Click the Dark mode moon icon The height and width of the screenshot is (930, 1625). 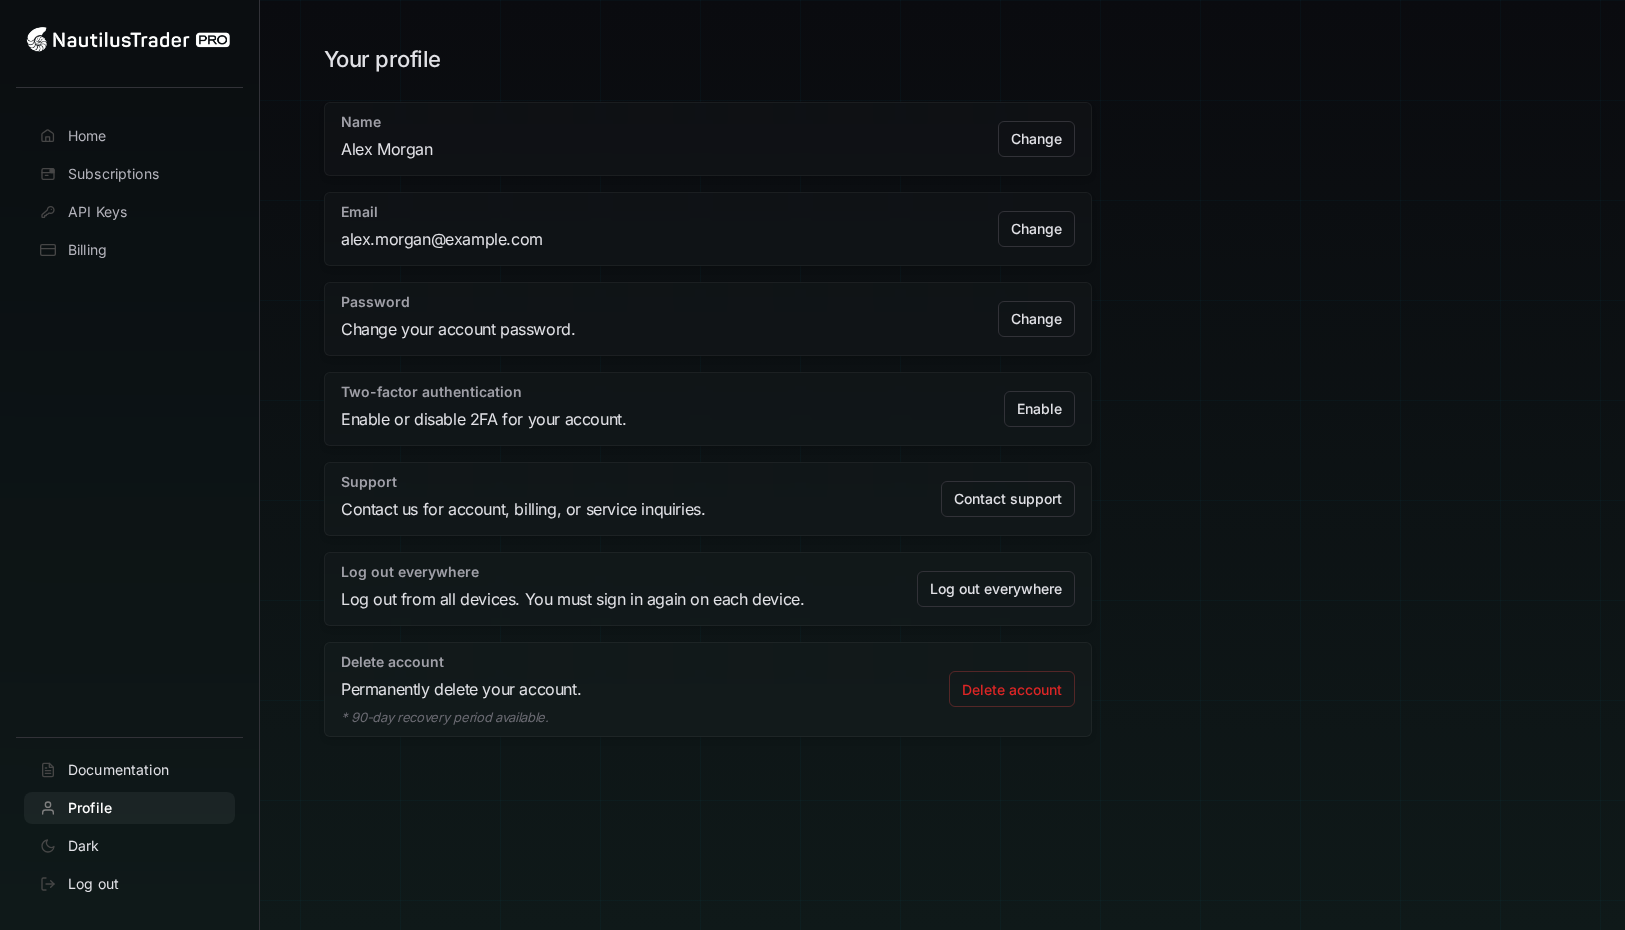(48, 846)
